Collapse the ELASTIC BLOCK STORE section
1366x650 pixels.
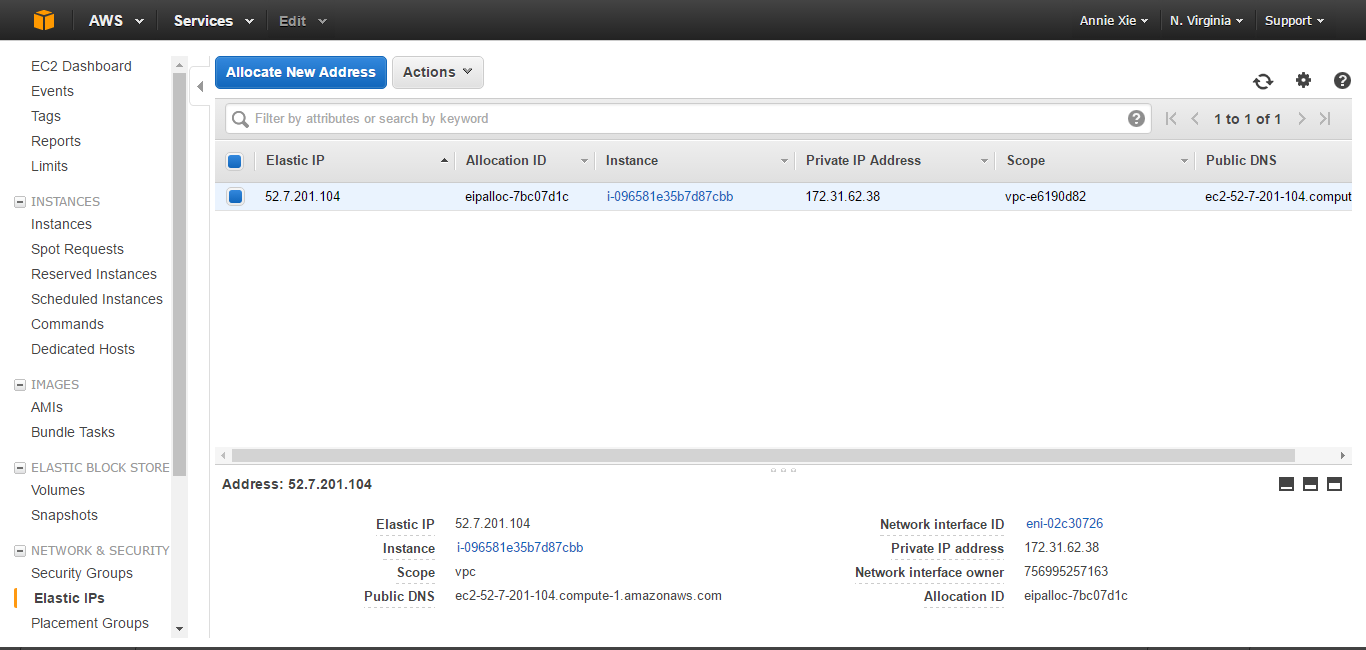pos(19,468)
